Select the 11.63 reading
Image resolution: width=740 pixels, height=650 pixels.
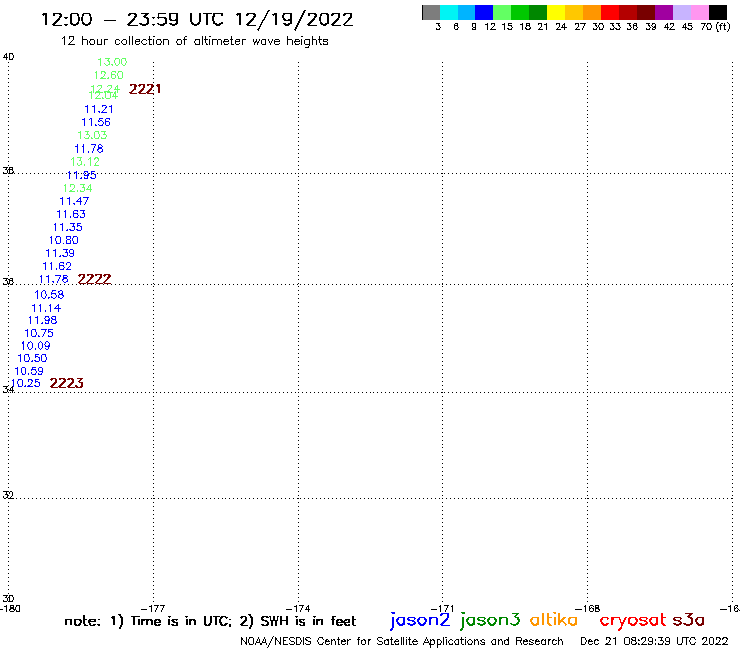(x=71, y=214)
